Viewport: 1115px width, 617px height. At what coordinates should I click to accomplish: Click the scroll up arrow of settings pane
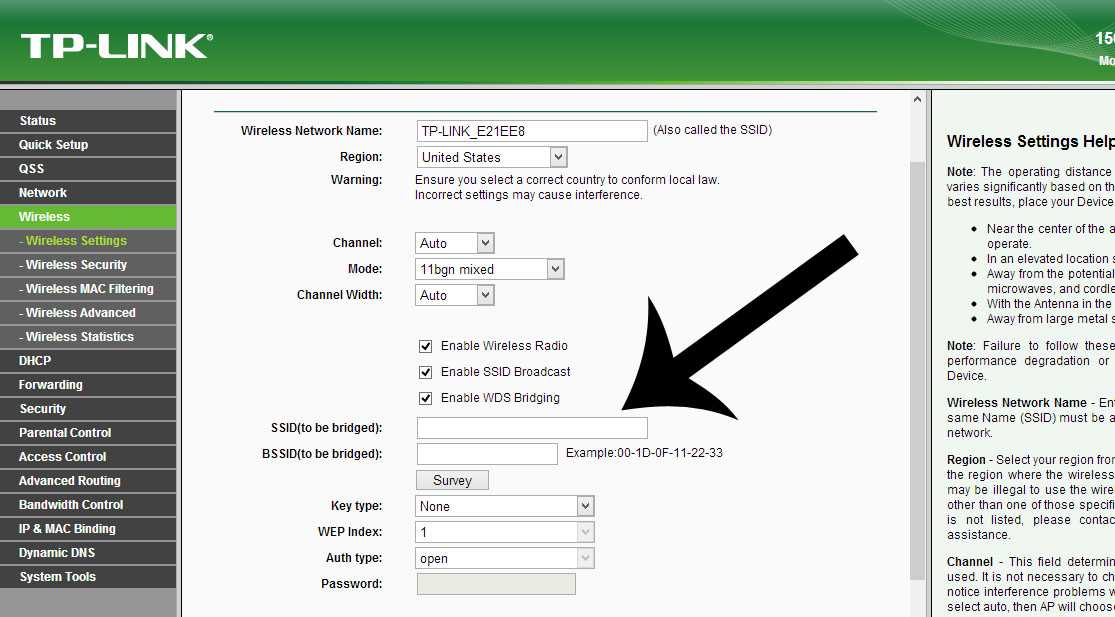point(918,100)
